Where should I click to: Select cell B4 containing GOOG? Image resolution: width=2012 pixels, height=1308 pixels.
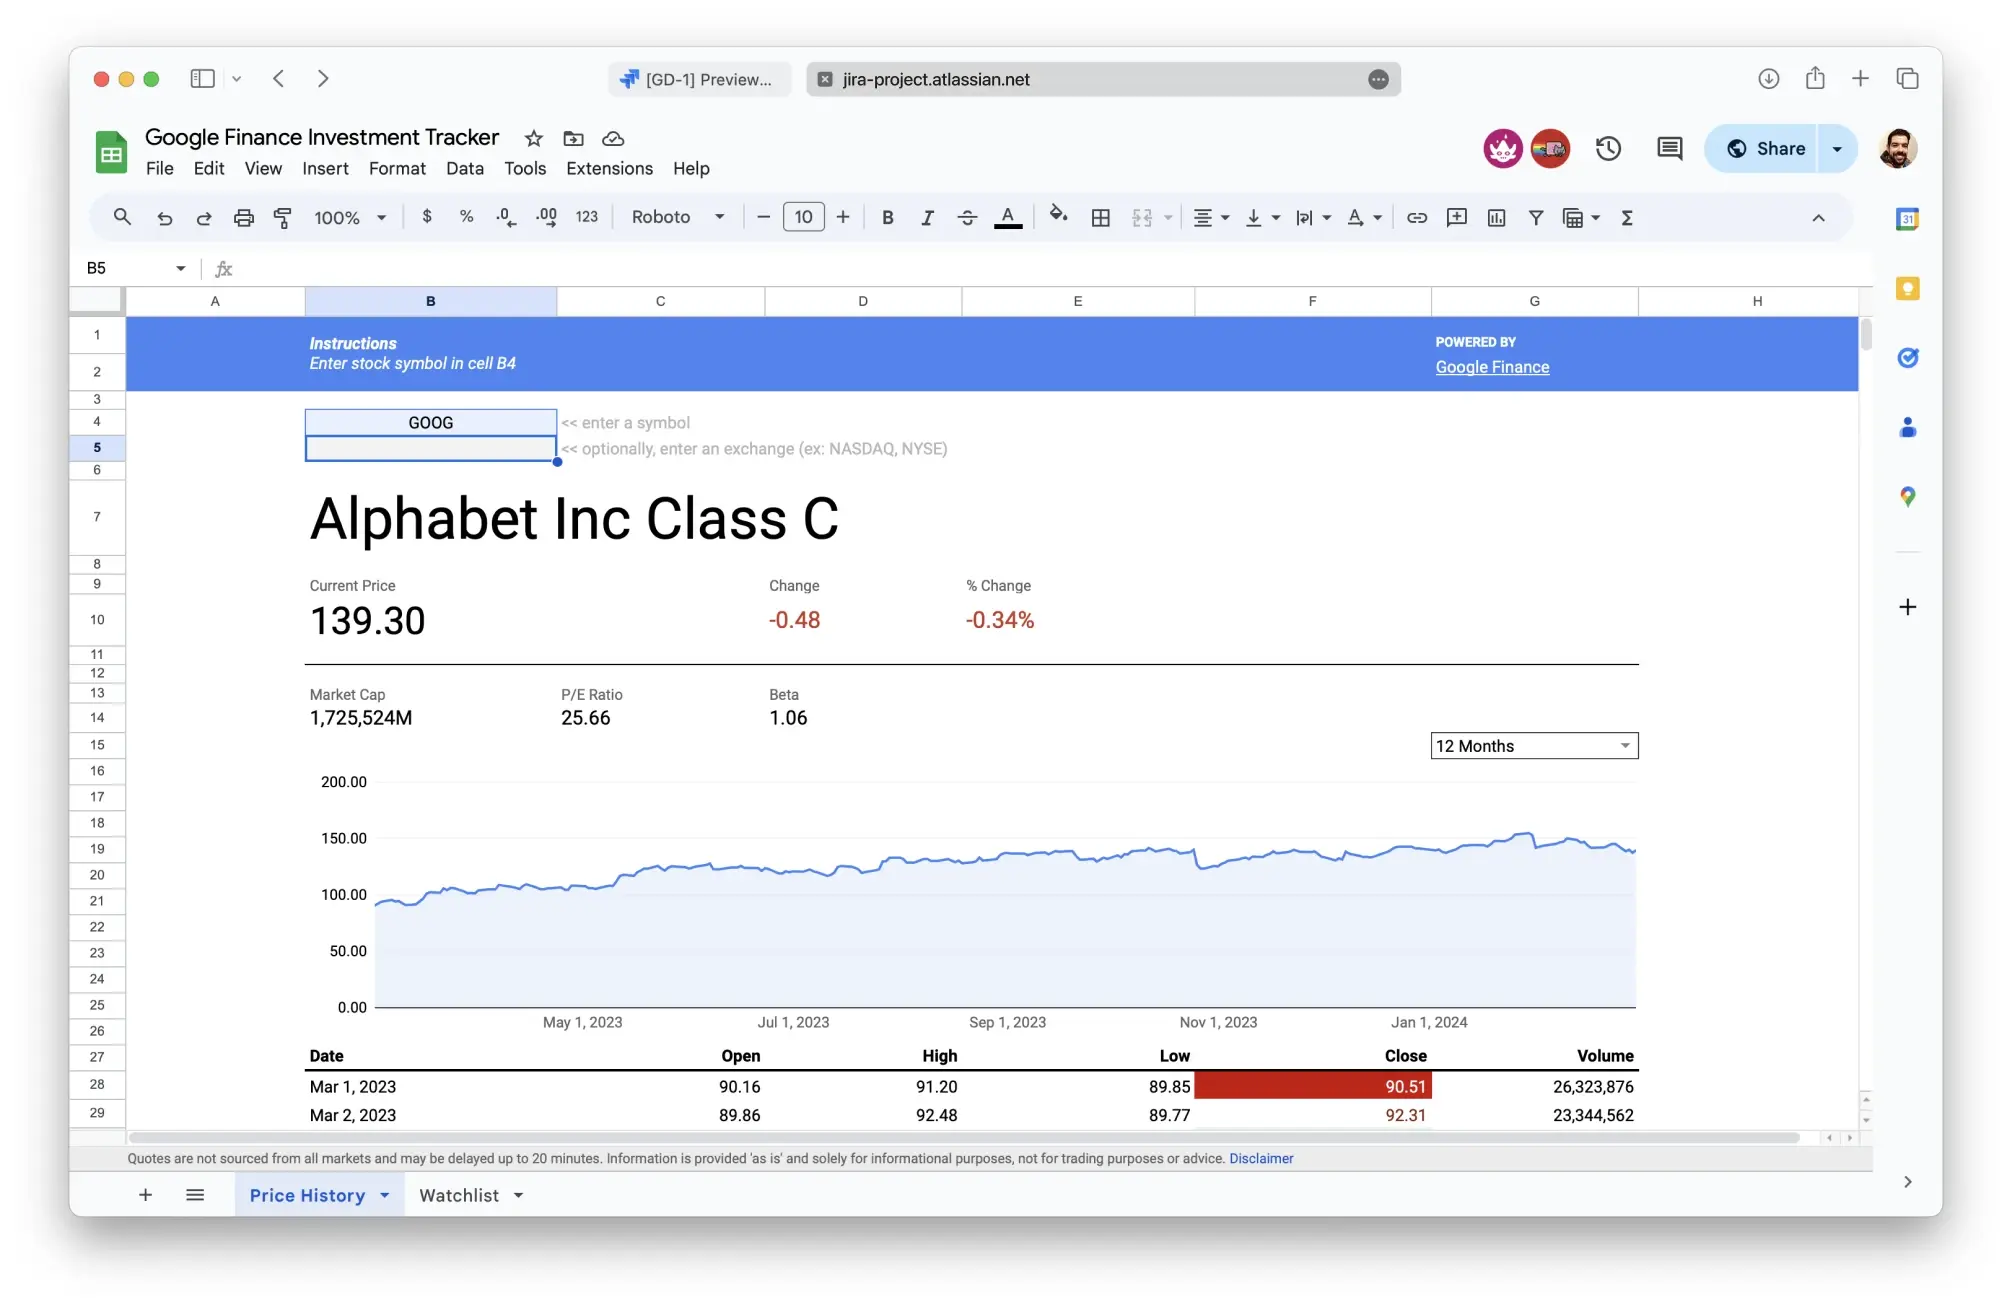(x=431, y=422)
